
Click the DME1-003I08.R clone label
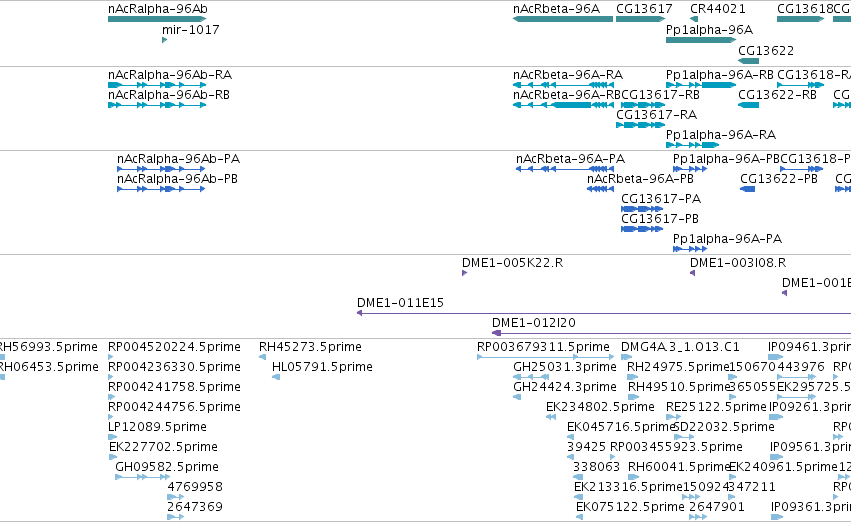(x=738, y=263)
